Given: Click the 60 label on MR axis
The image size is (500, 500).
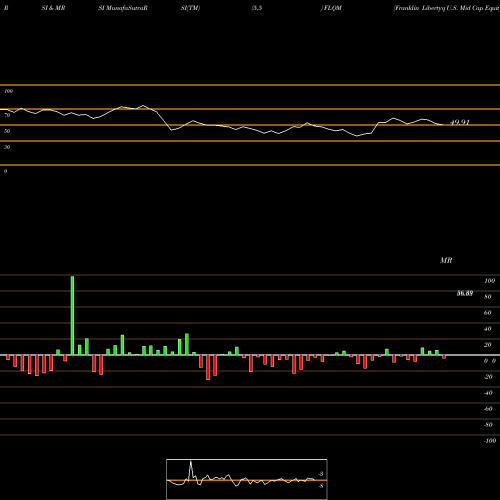Looking at the screenshot, I should point(488,313).
